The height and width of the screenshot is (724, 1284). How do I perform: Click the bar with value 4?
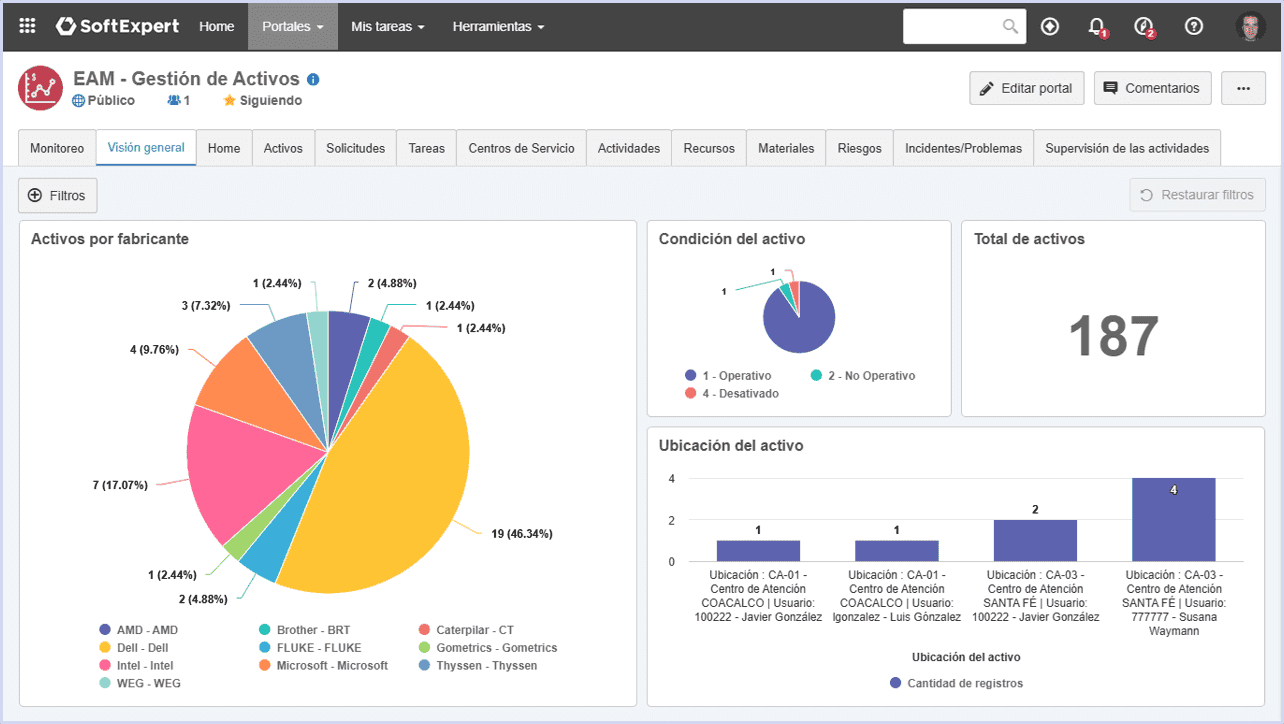(1173, 519)
